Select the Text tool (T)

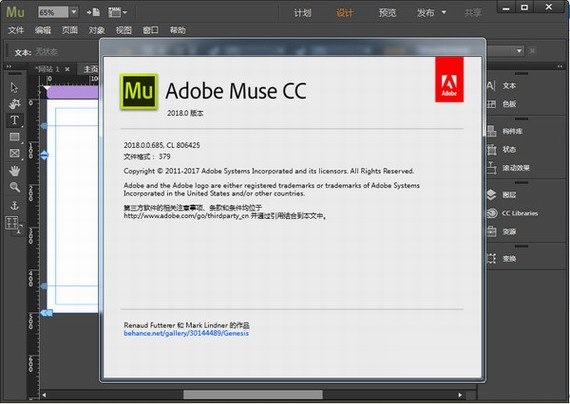(14, 120)
